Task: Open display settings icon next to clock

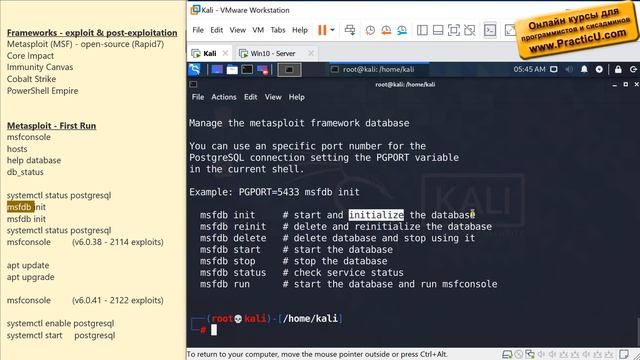Action: [554, 69]
